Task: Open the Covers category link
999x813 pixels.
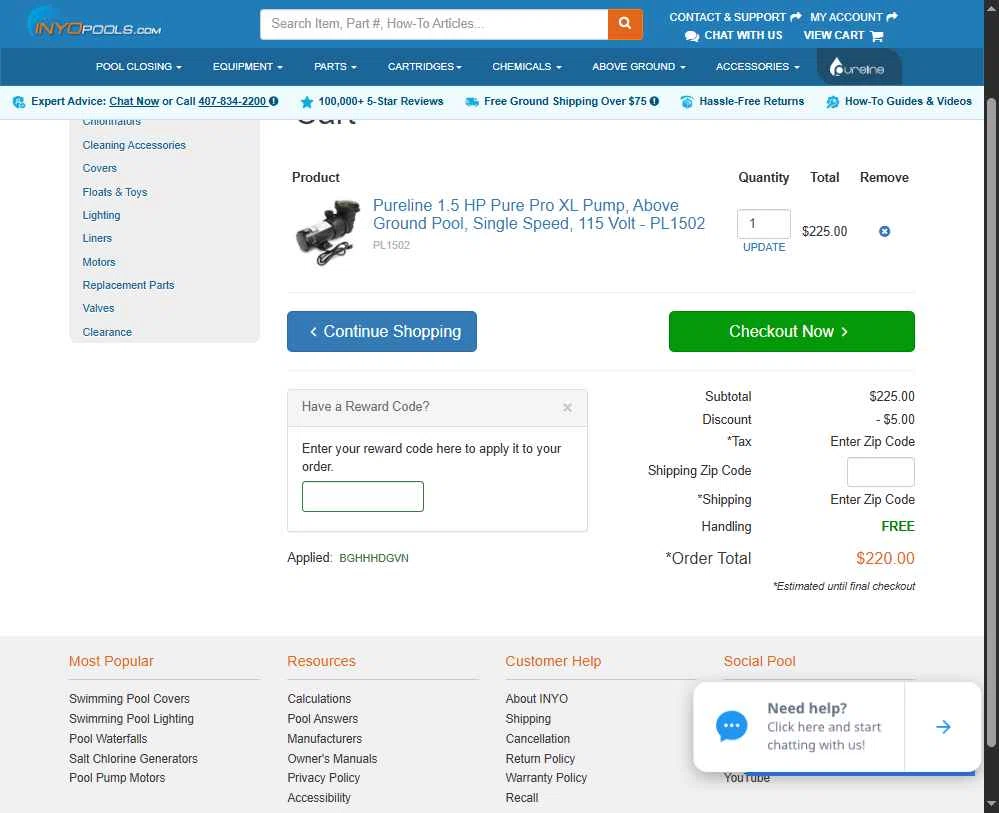Action: (x=99, y=168)
